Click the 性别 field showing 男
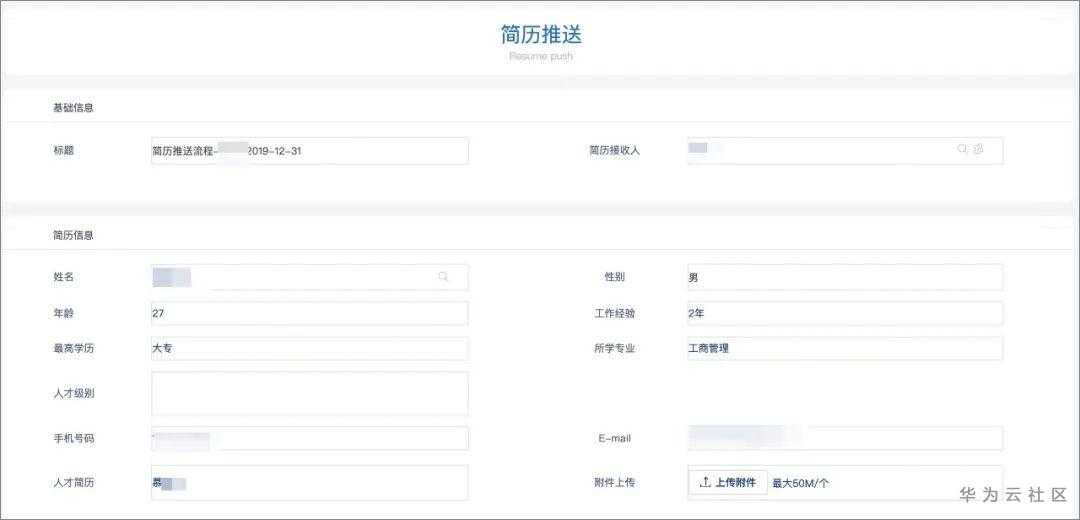 point(845,277)
